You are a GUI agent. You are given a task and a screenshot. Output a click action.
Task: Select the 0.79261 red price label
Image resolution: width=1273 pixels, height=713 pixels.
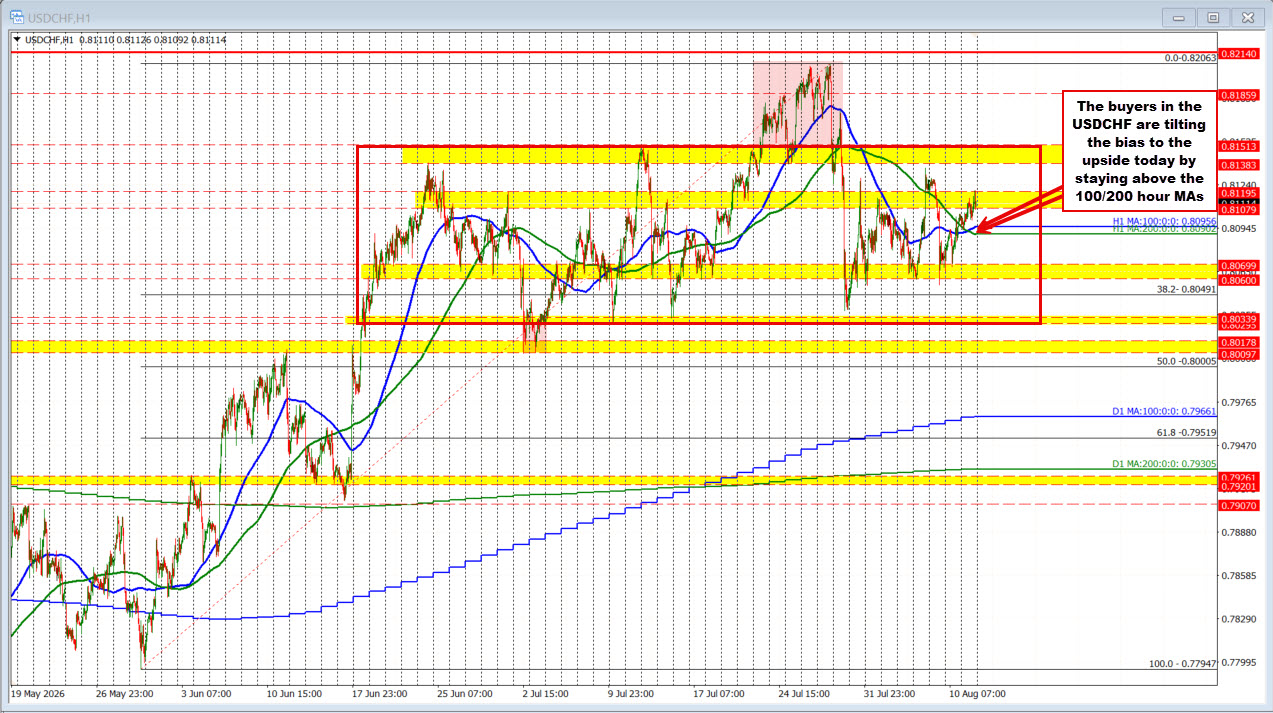tap(1237, 476)
